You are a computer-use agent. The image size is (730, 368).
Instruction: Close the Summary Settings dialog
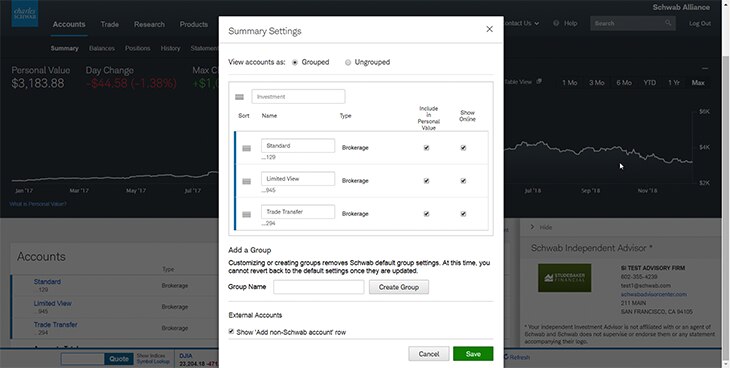tap(489, 29)
